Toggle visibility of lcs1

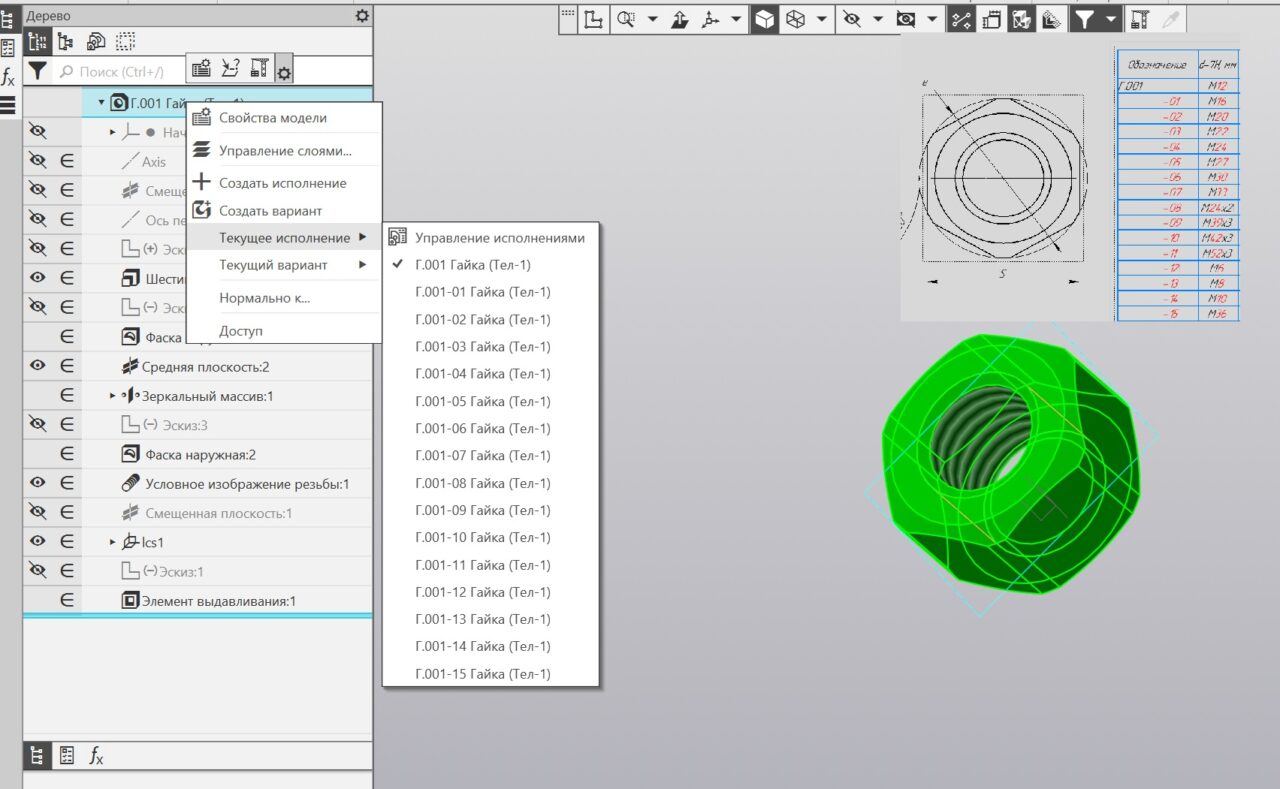pos(37,541)
